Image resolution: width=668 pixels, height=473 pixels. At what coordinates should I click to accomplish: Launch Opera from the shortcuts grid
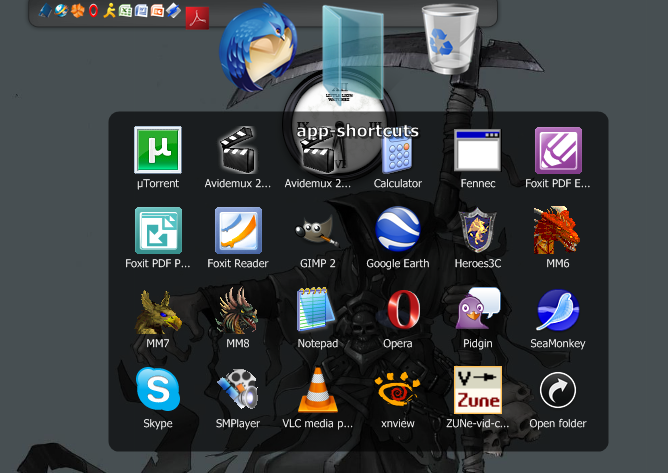point(403,309)
